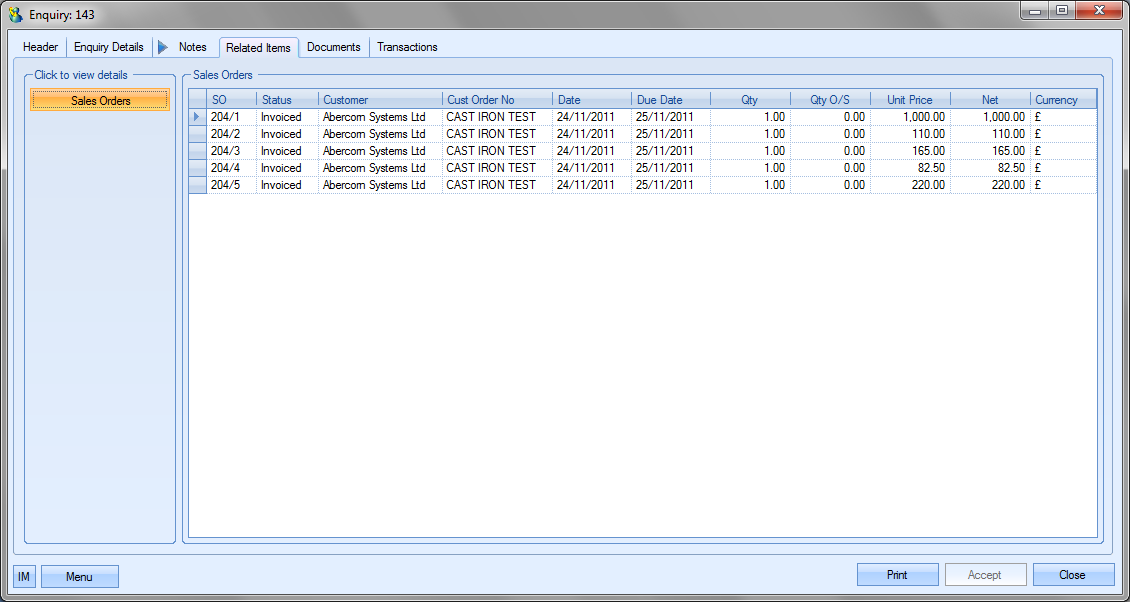1130x602 pixels.
Task: Click Unit Price 82.50
Action: [x=910, y=168]
